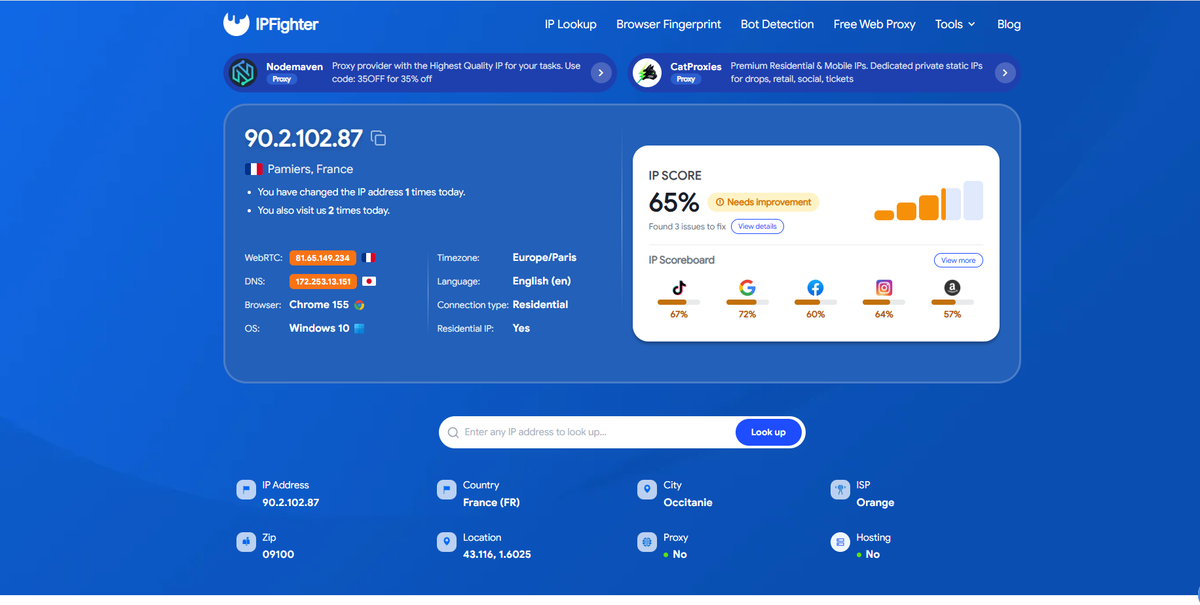Click the IP score bar chart
Screen dimensions: 1200x605
click(x=928, y=201)
